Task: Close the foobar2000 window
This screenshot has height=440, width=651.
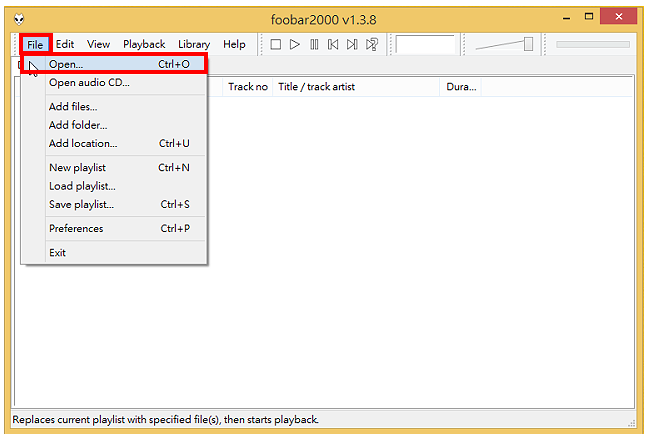Action: pos(619,17)
